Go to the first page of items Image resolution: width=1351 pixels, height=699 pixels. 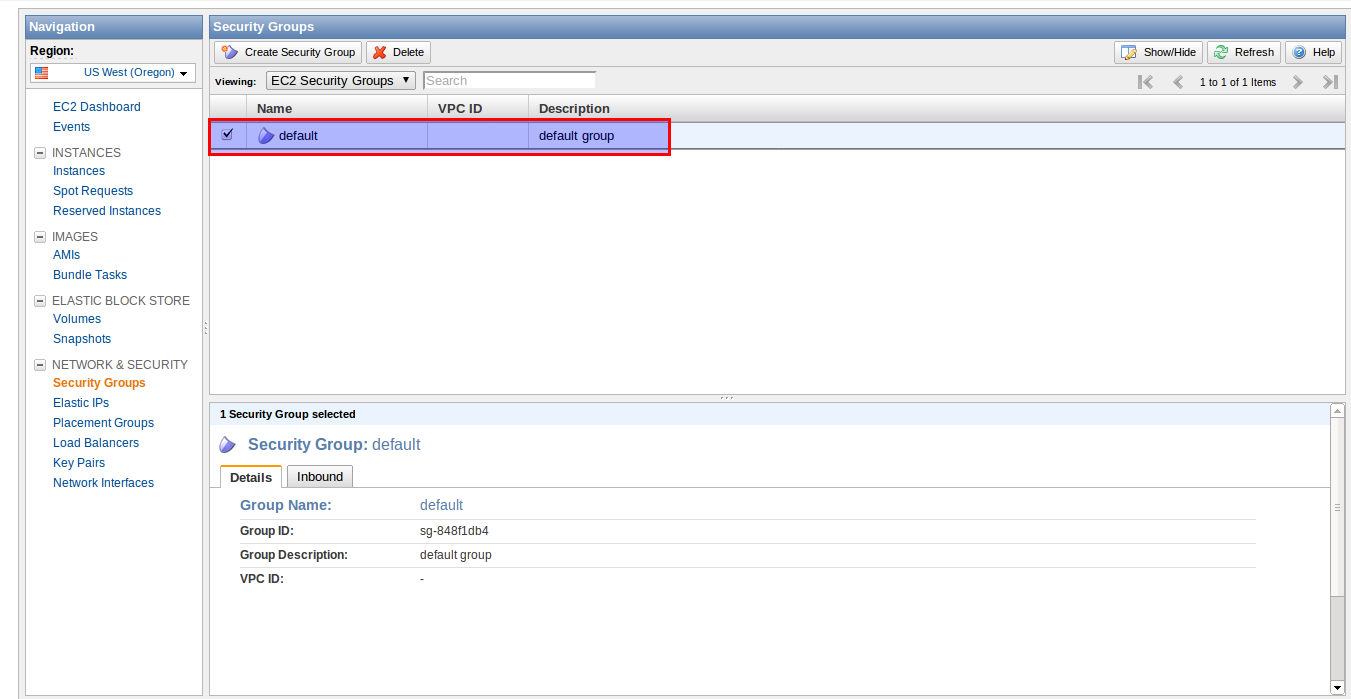click(1146, 82)
